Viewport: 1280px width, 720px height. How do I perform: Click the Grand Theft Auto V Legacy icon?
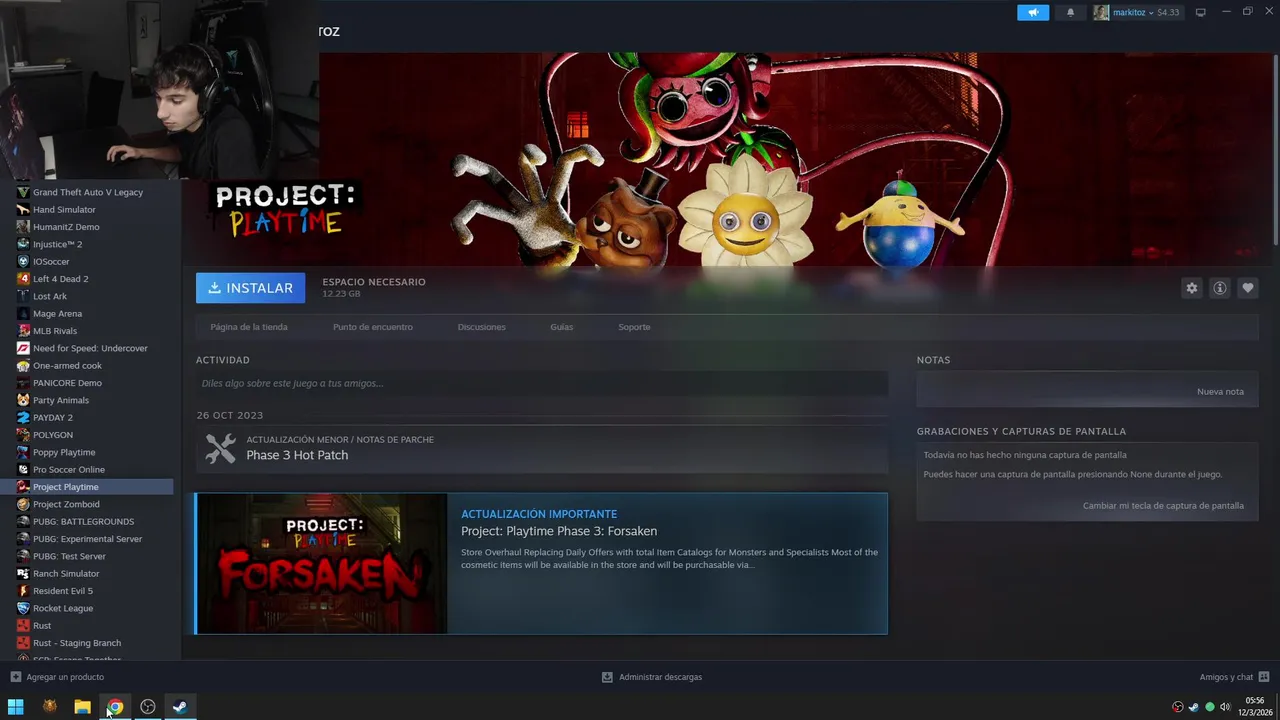23,192
